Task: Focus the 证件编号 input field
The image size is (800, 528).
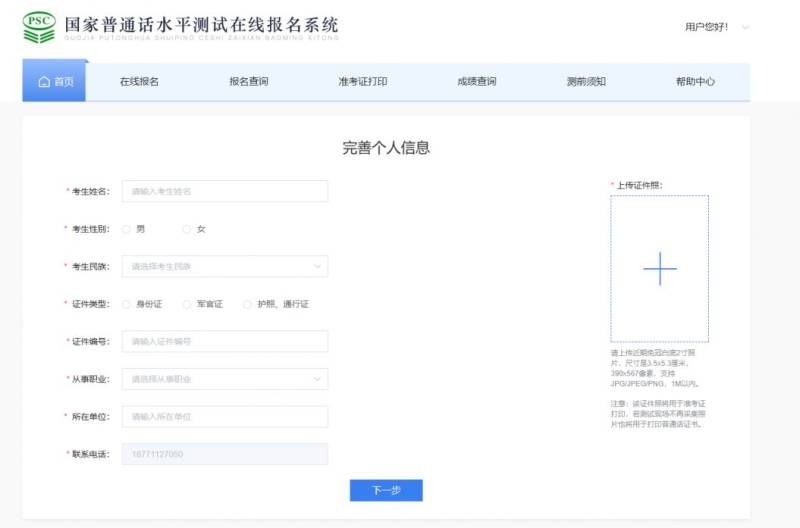Action: tap(224, 342)
